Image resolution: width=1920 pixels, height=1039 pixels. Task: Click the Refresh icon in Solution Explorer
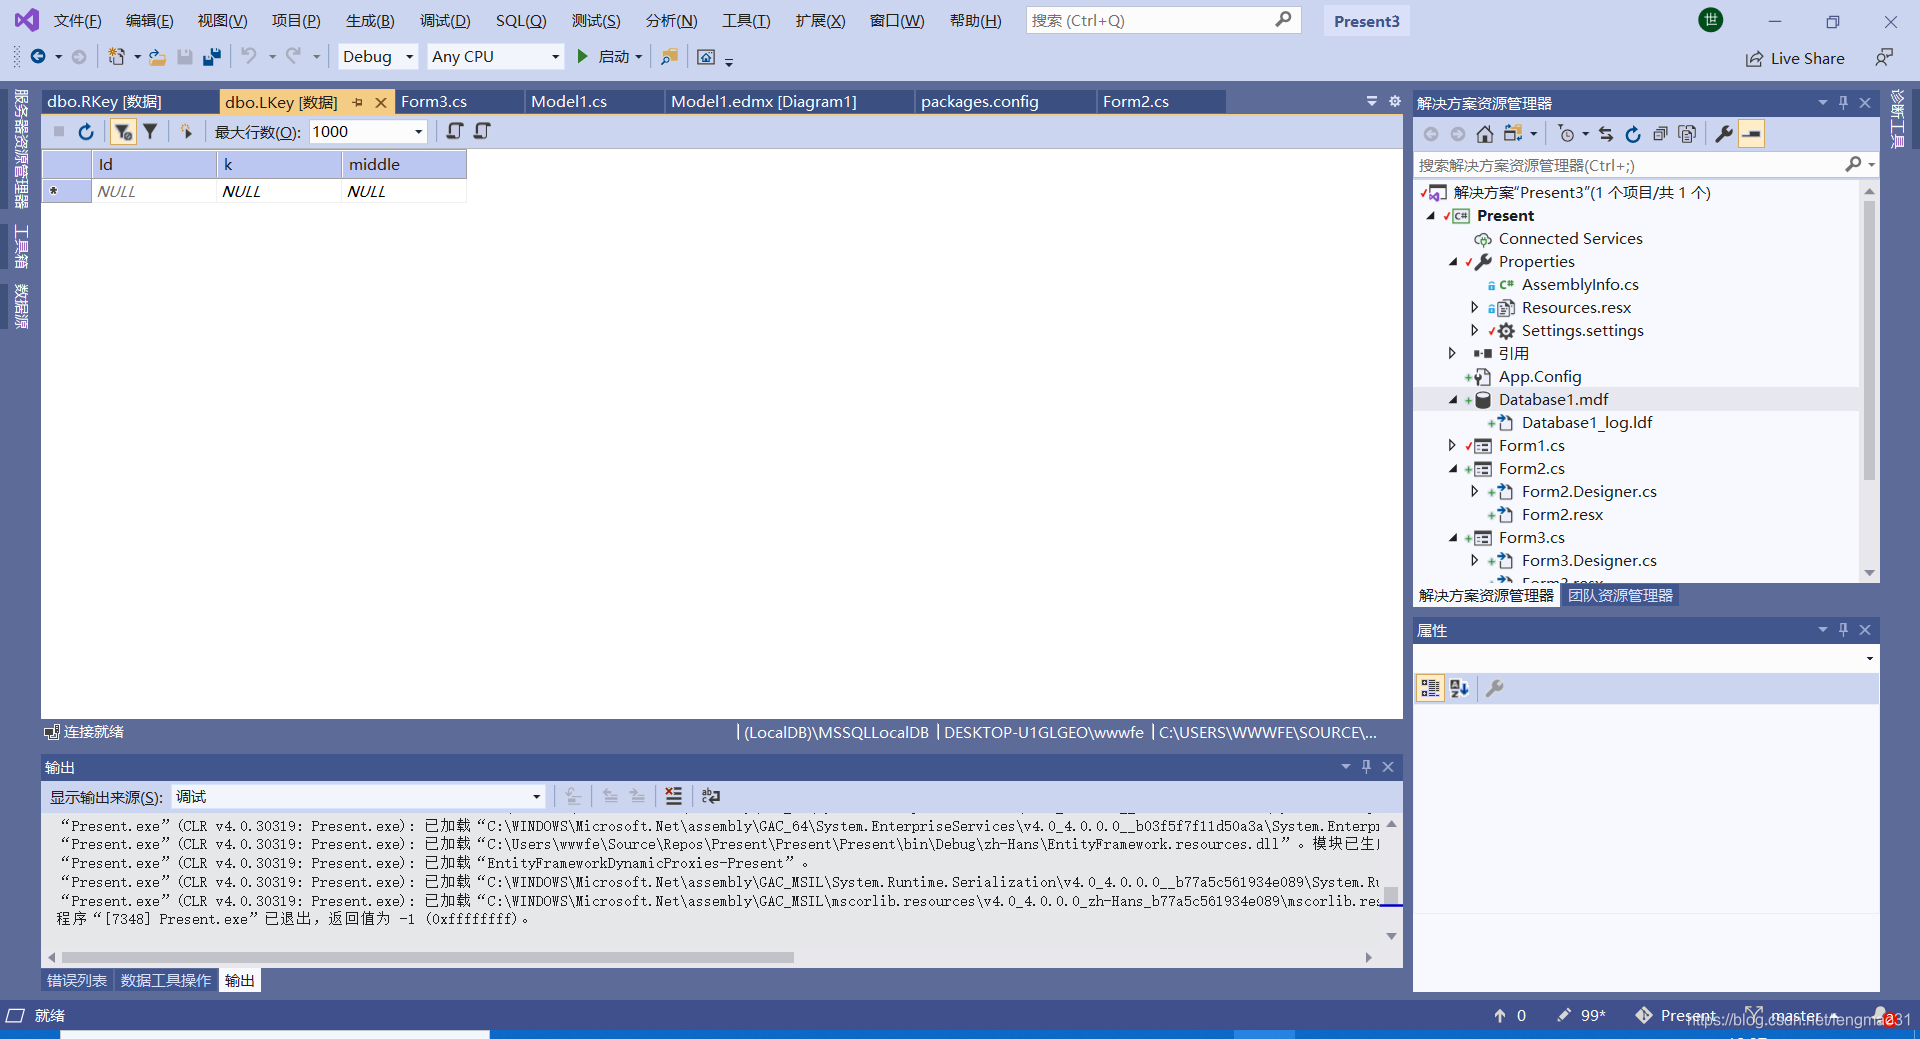point(1633,134)
